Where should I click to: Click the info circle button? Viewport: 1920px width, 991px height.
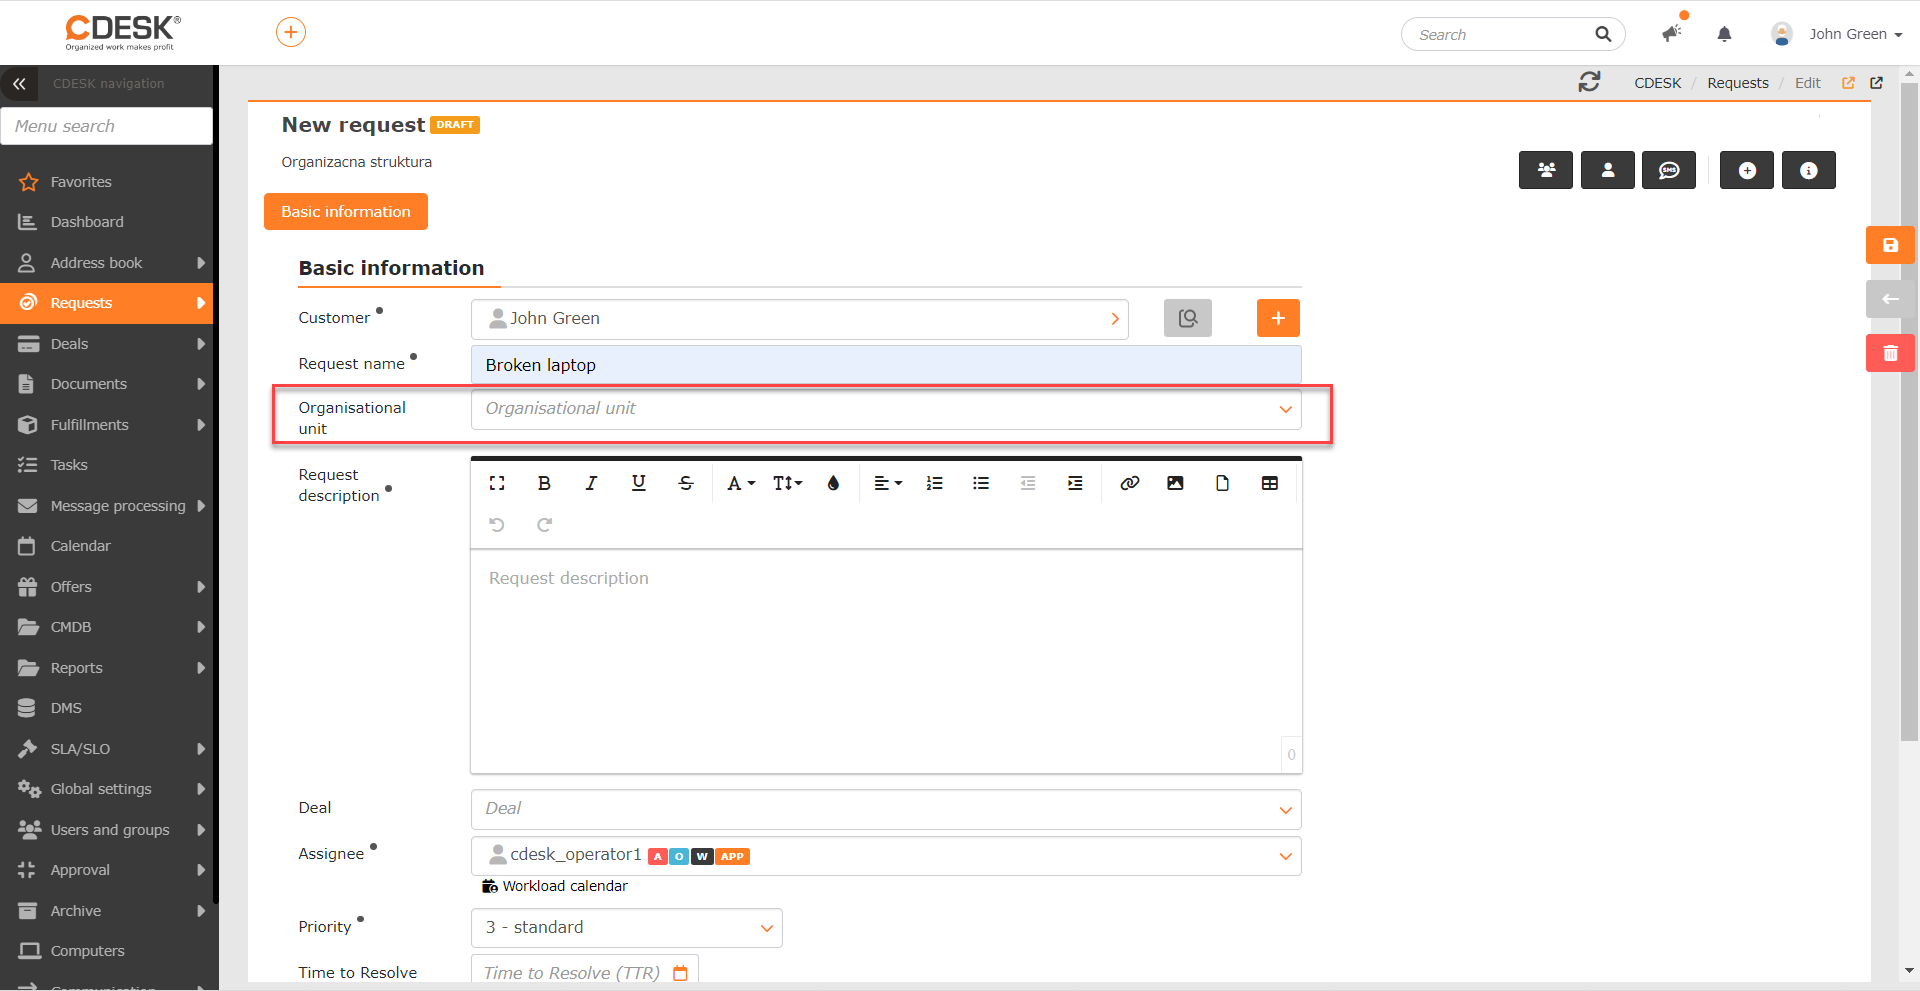tap(1809, 170)
